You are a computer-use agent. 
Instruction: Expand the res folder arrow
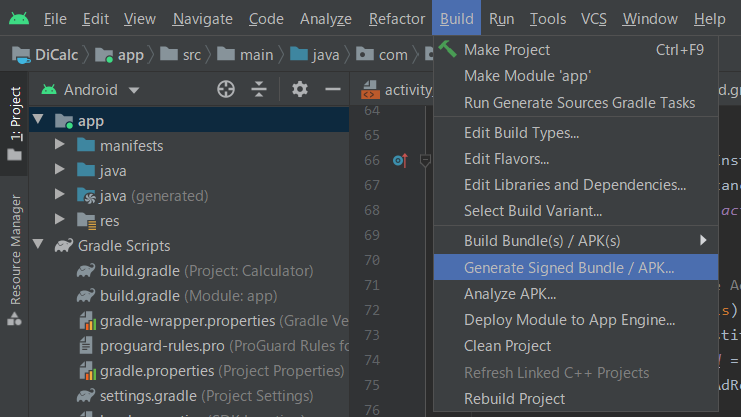pyautogui.click(x=60, y=219)
